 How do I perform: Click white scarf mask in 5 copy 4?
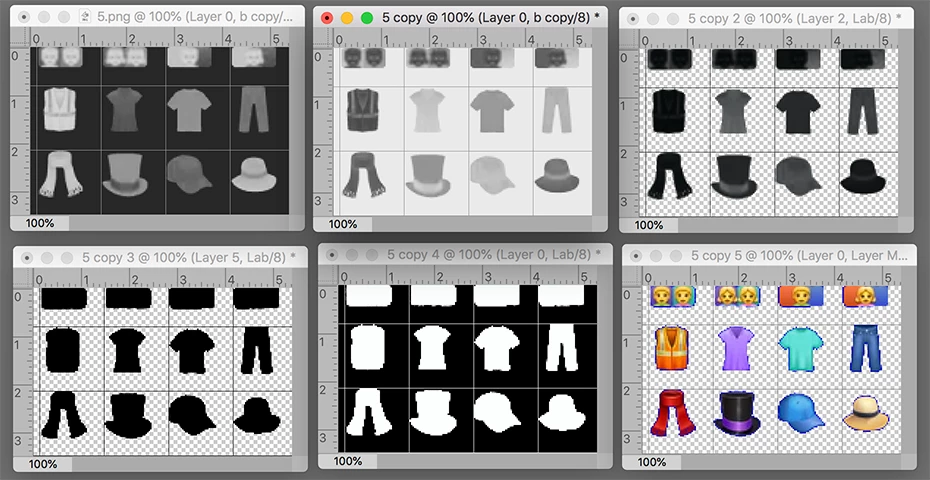(x=368, y=412)
